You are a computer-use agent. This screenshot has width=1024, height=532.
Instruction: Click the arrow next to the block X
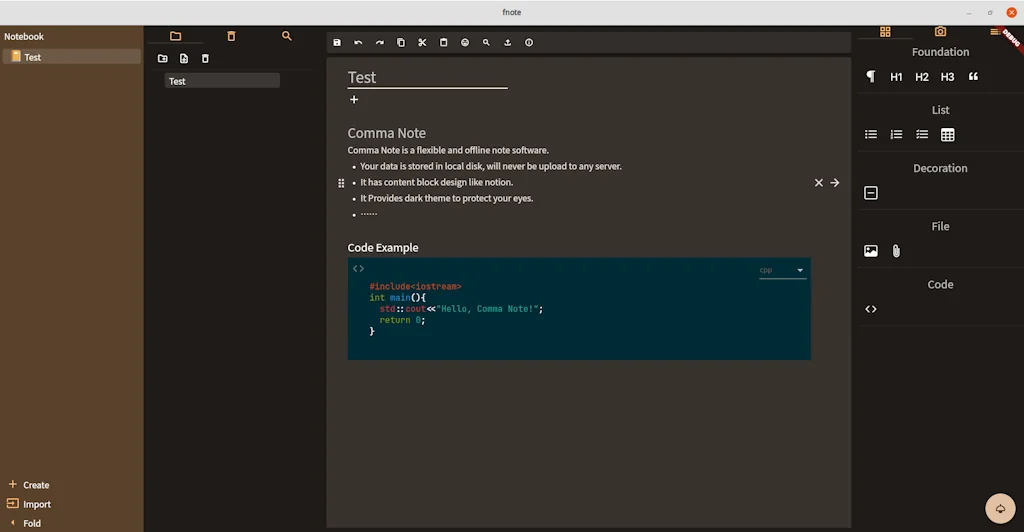coord(835,183)
